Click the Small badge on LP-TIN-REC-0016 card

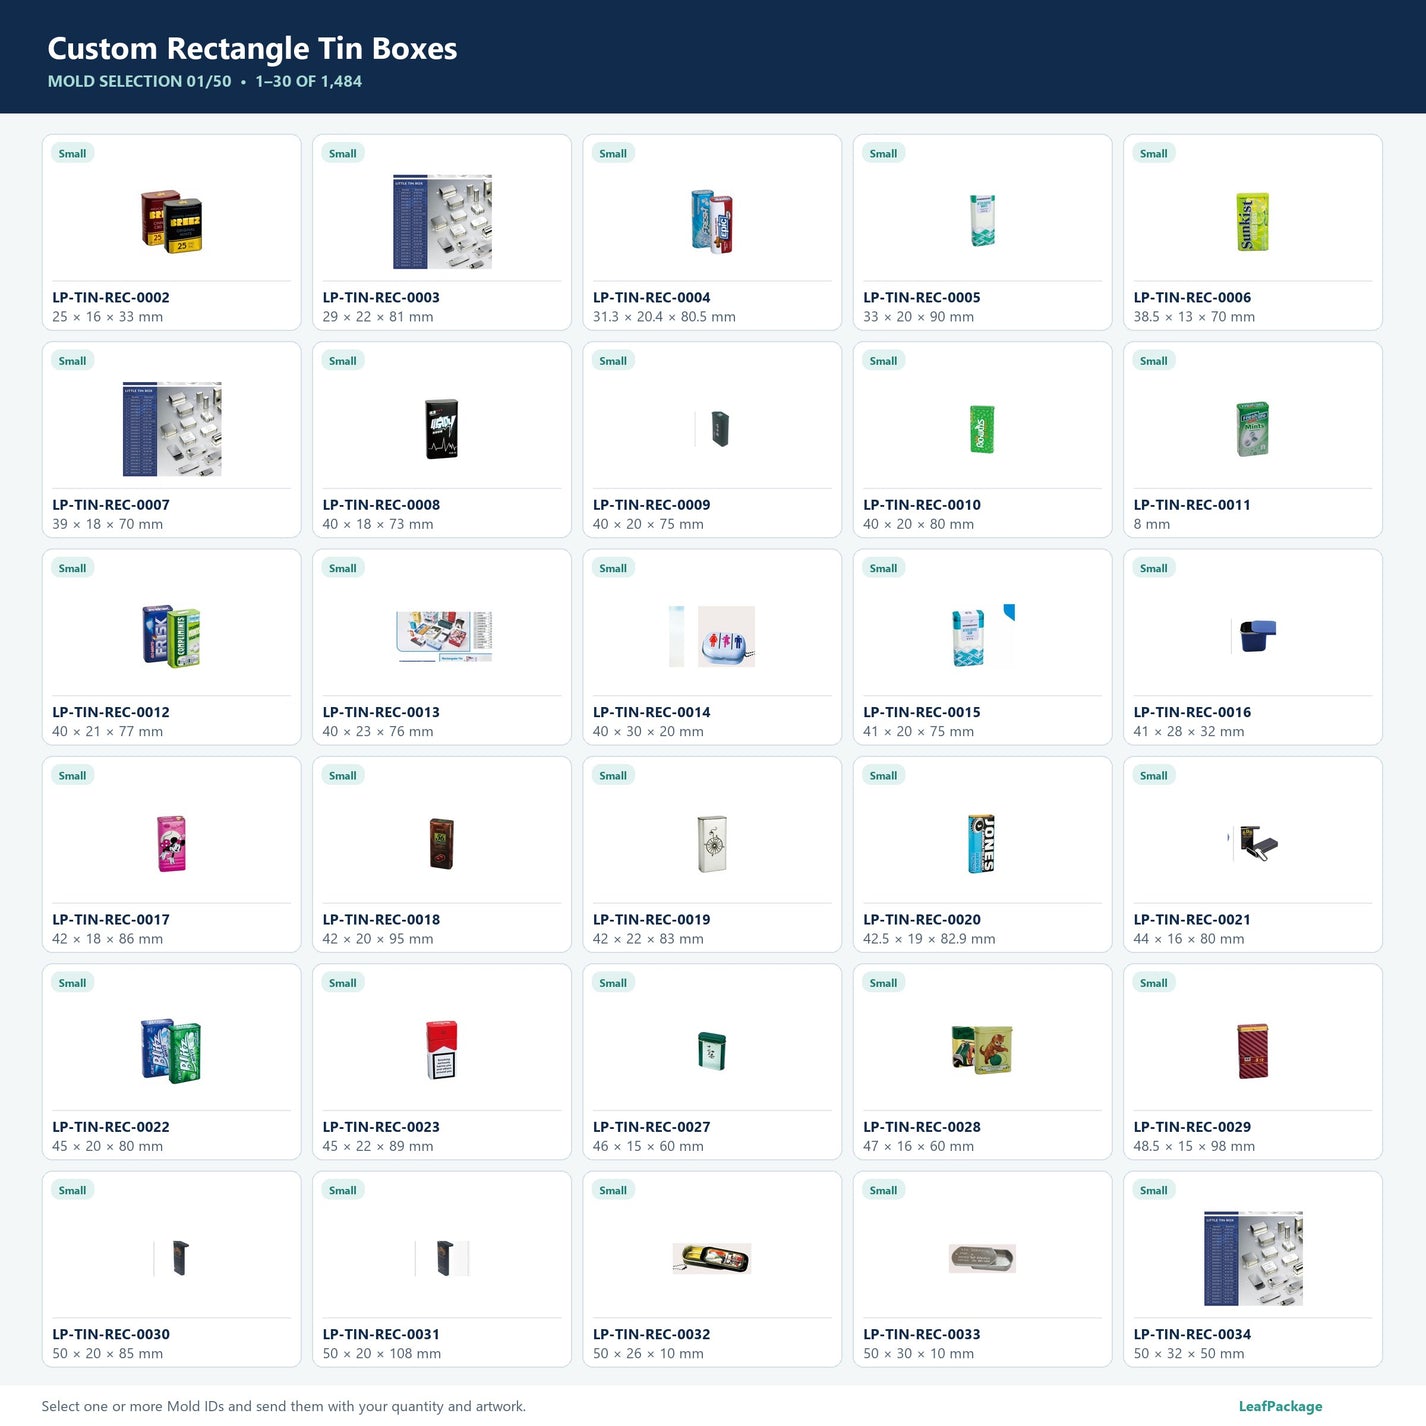pyautogui.click(x=1153, y=568)
